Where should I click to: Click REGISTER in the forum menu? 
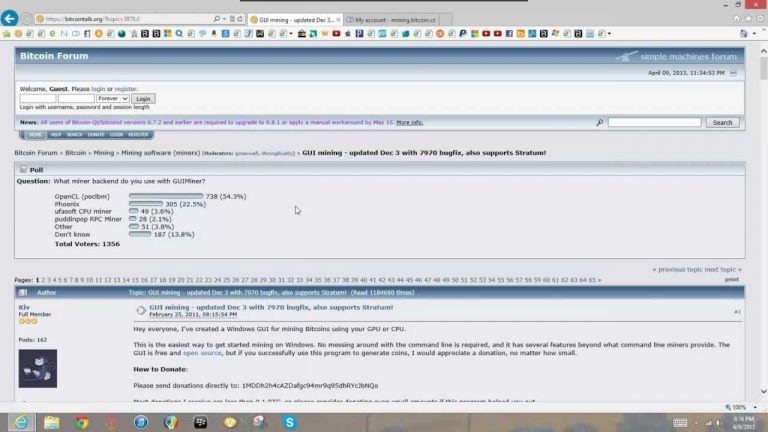tap(138, 135)
